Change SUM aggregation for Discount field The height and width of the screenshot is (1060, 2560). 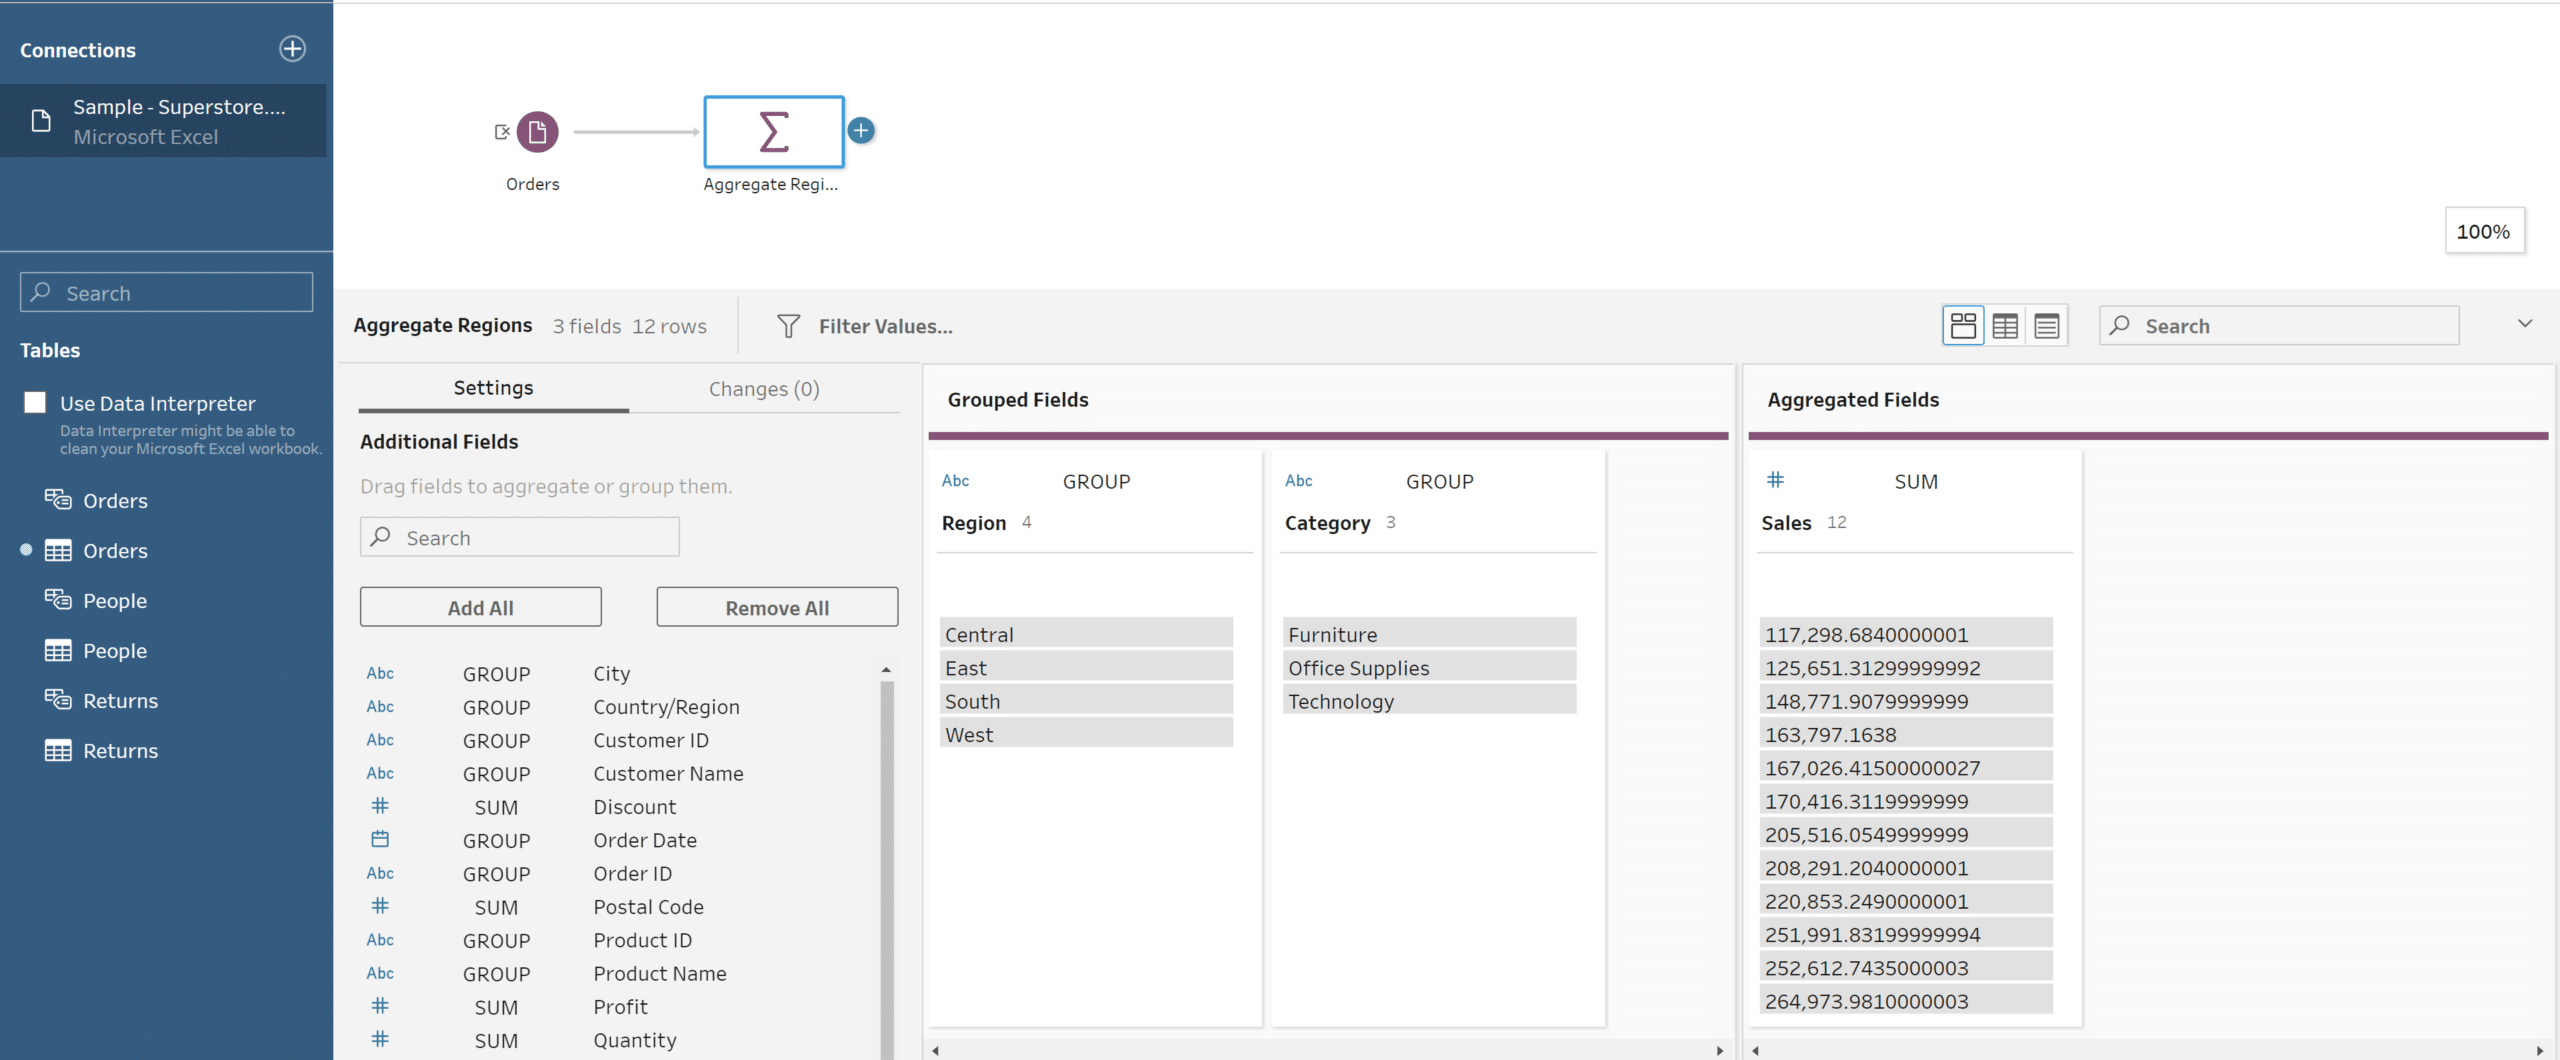(x=497, y=807)
